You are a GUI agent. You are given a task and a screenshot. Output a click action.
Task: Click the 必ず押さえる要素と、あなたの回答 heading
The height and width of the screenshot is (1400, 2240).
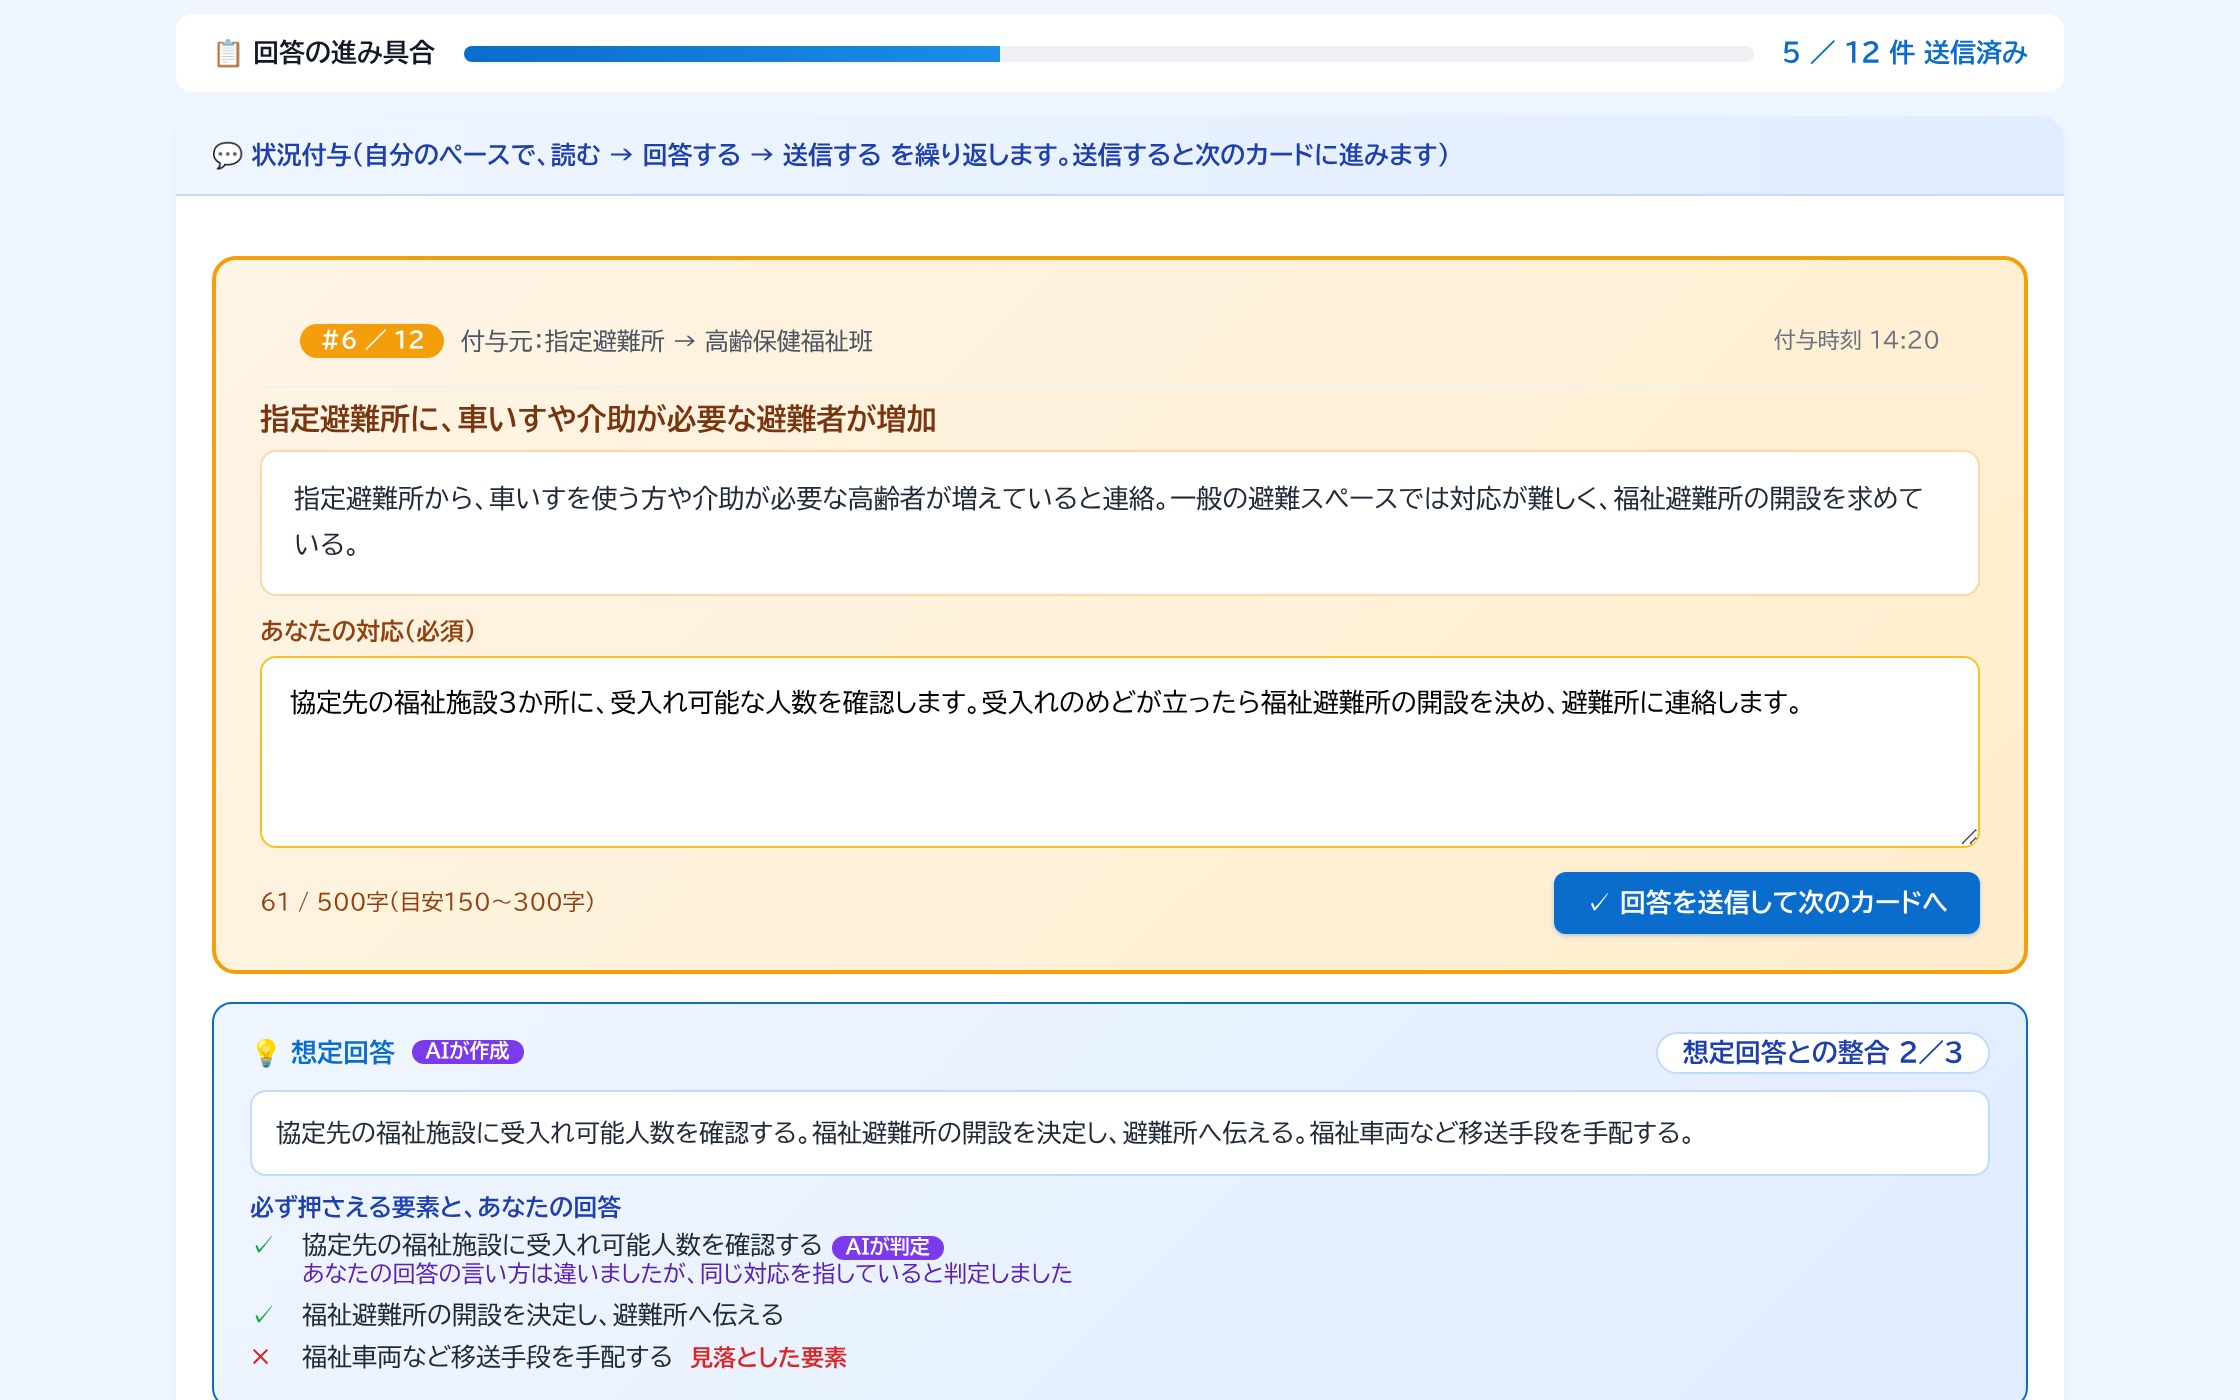point(435,1207)
